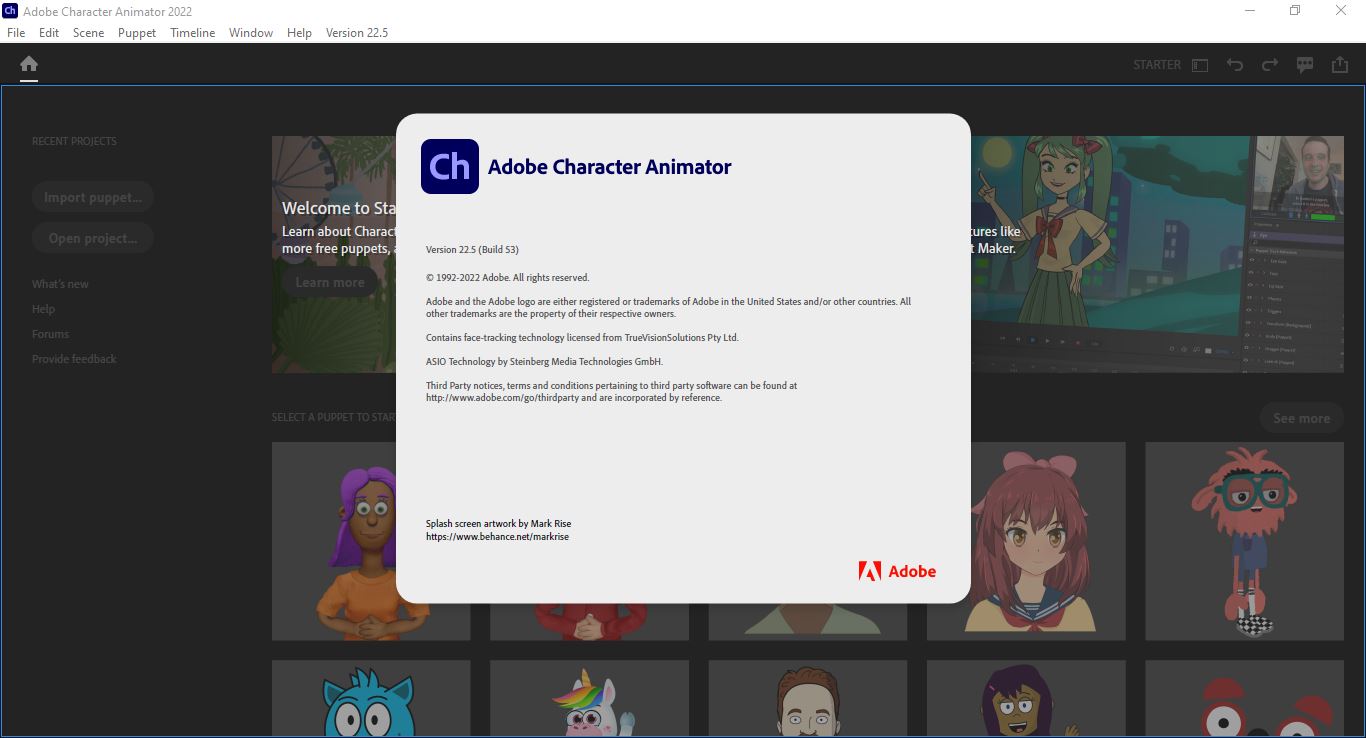Select the rainbow unicorn puppet
Viewport: 1366px width, 738px height.
pos(589,698)
